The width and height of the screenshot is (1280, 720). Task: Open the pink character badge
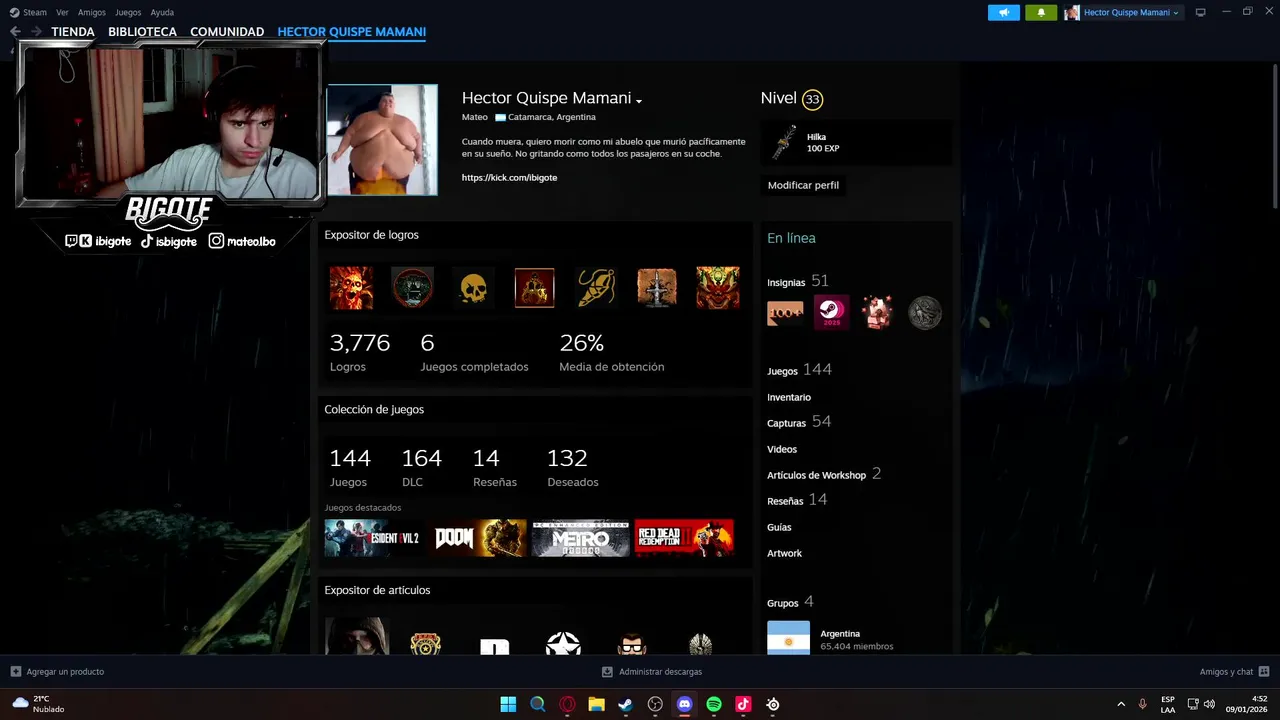(x=878, y=313)
